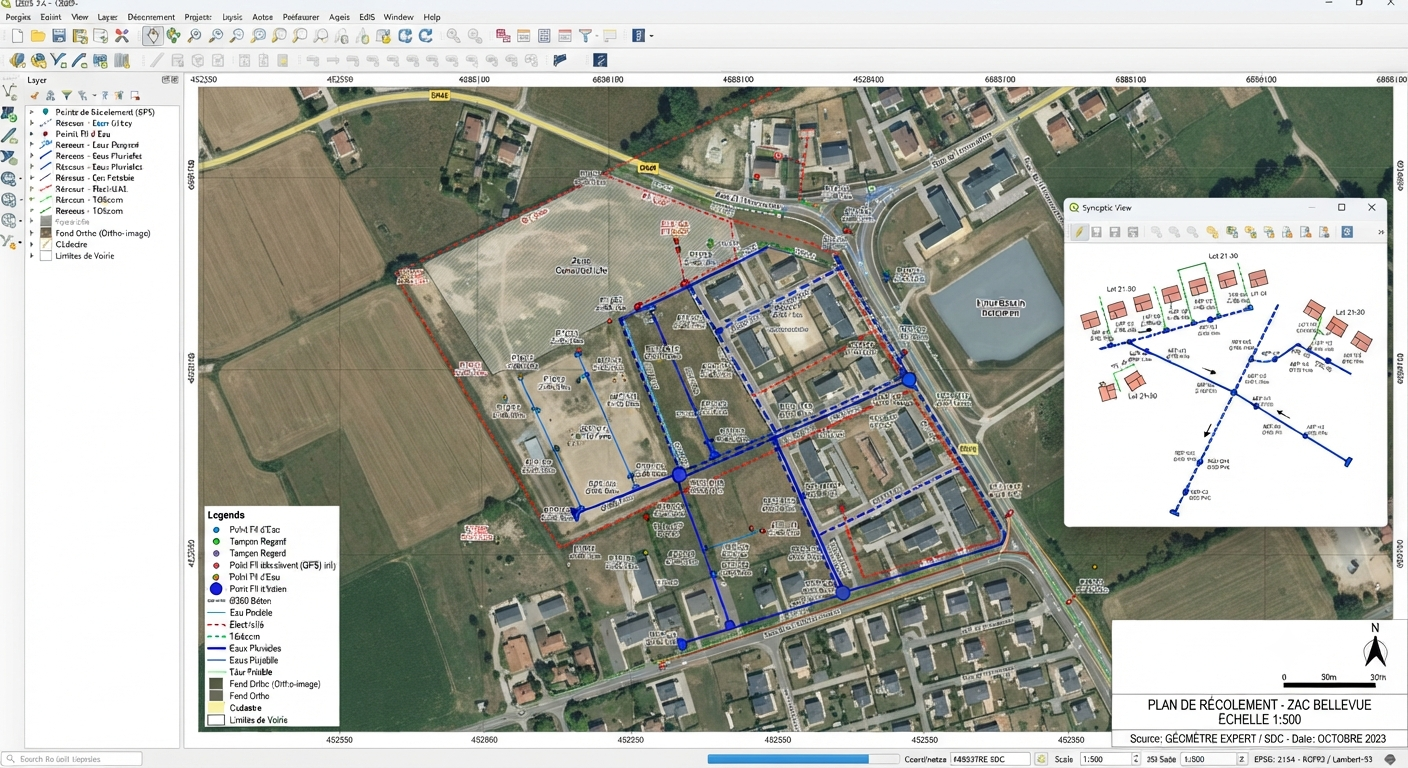Click the white swatch of Limites de Voirie layer
1408x768 pixels.
[x=46, y=256]
